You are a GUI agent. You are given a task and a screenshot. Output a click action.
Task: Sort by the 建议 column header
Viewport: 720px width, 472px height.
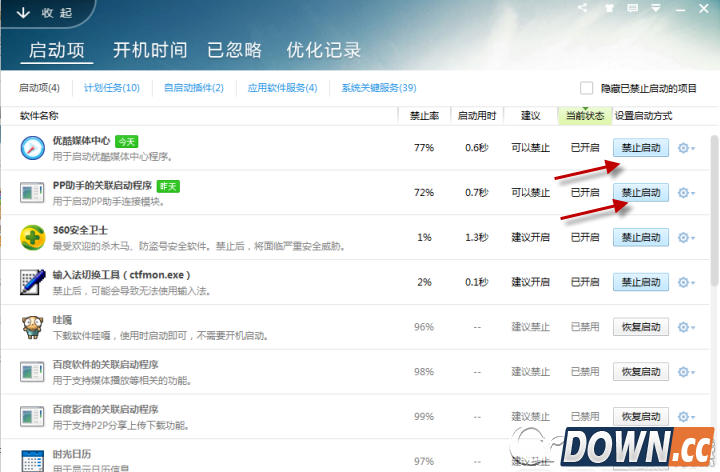coord(530,116)
